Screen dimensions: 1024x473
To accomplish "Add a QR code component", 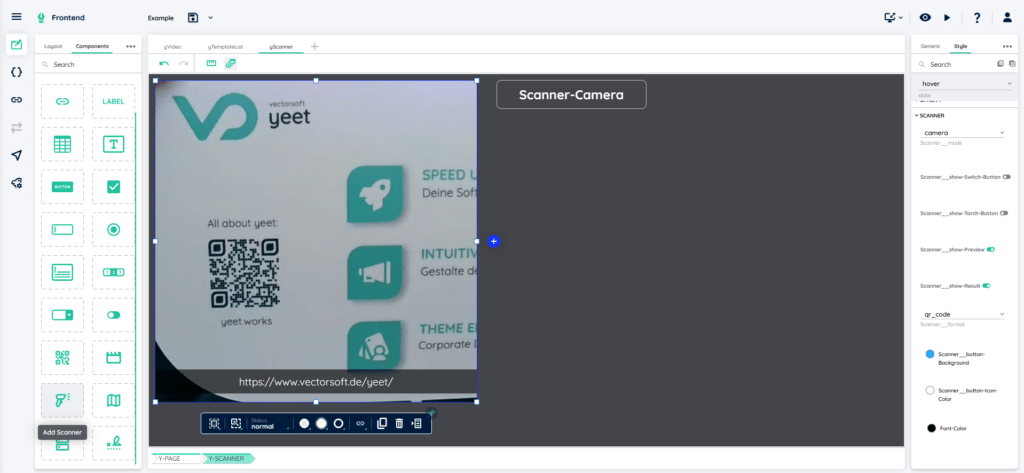I will coord(62,357).
